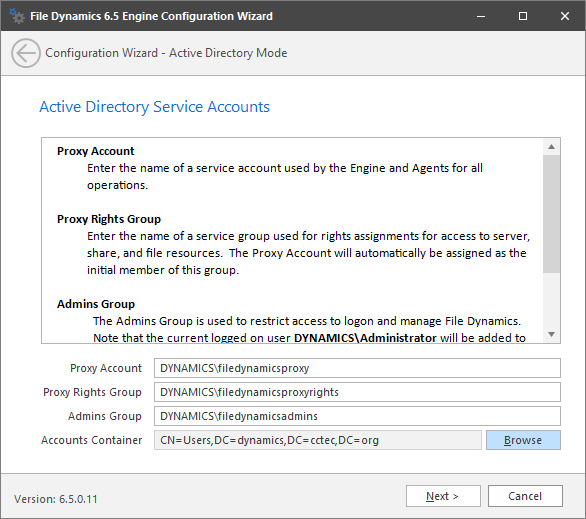Screen dimensions: 586x519
Task: Click the 'Proxy Account' bold heading in description
Action: pyautogui.click(x=95, y=151)
